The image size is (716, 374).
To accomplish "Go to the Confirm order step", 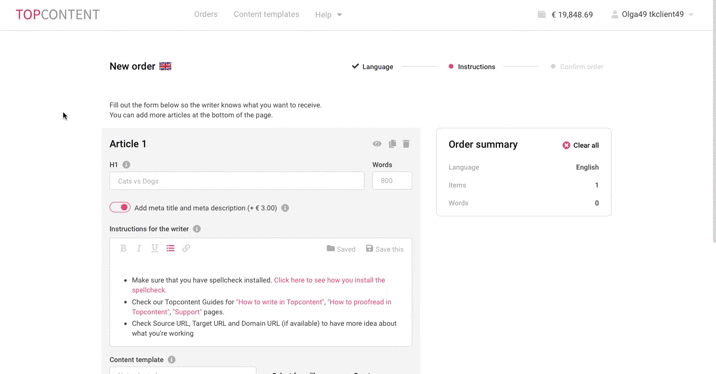I will click(x=577, y=67).
